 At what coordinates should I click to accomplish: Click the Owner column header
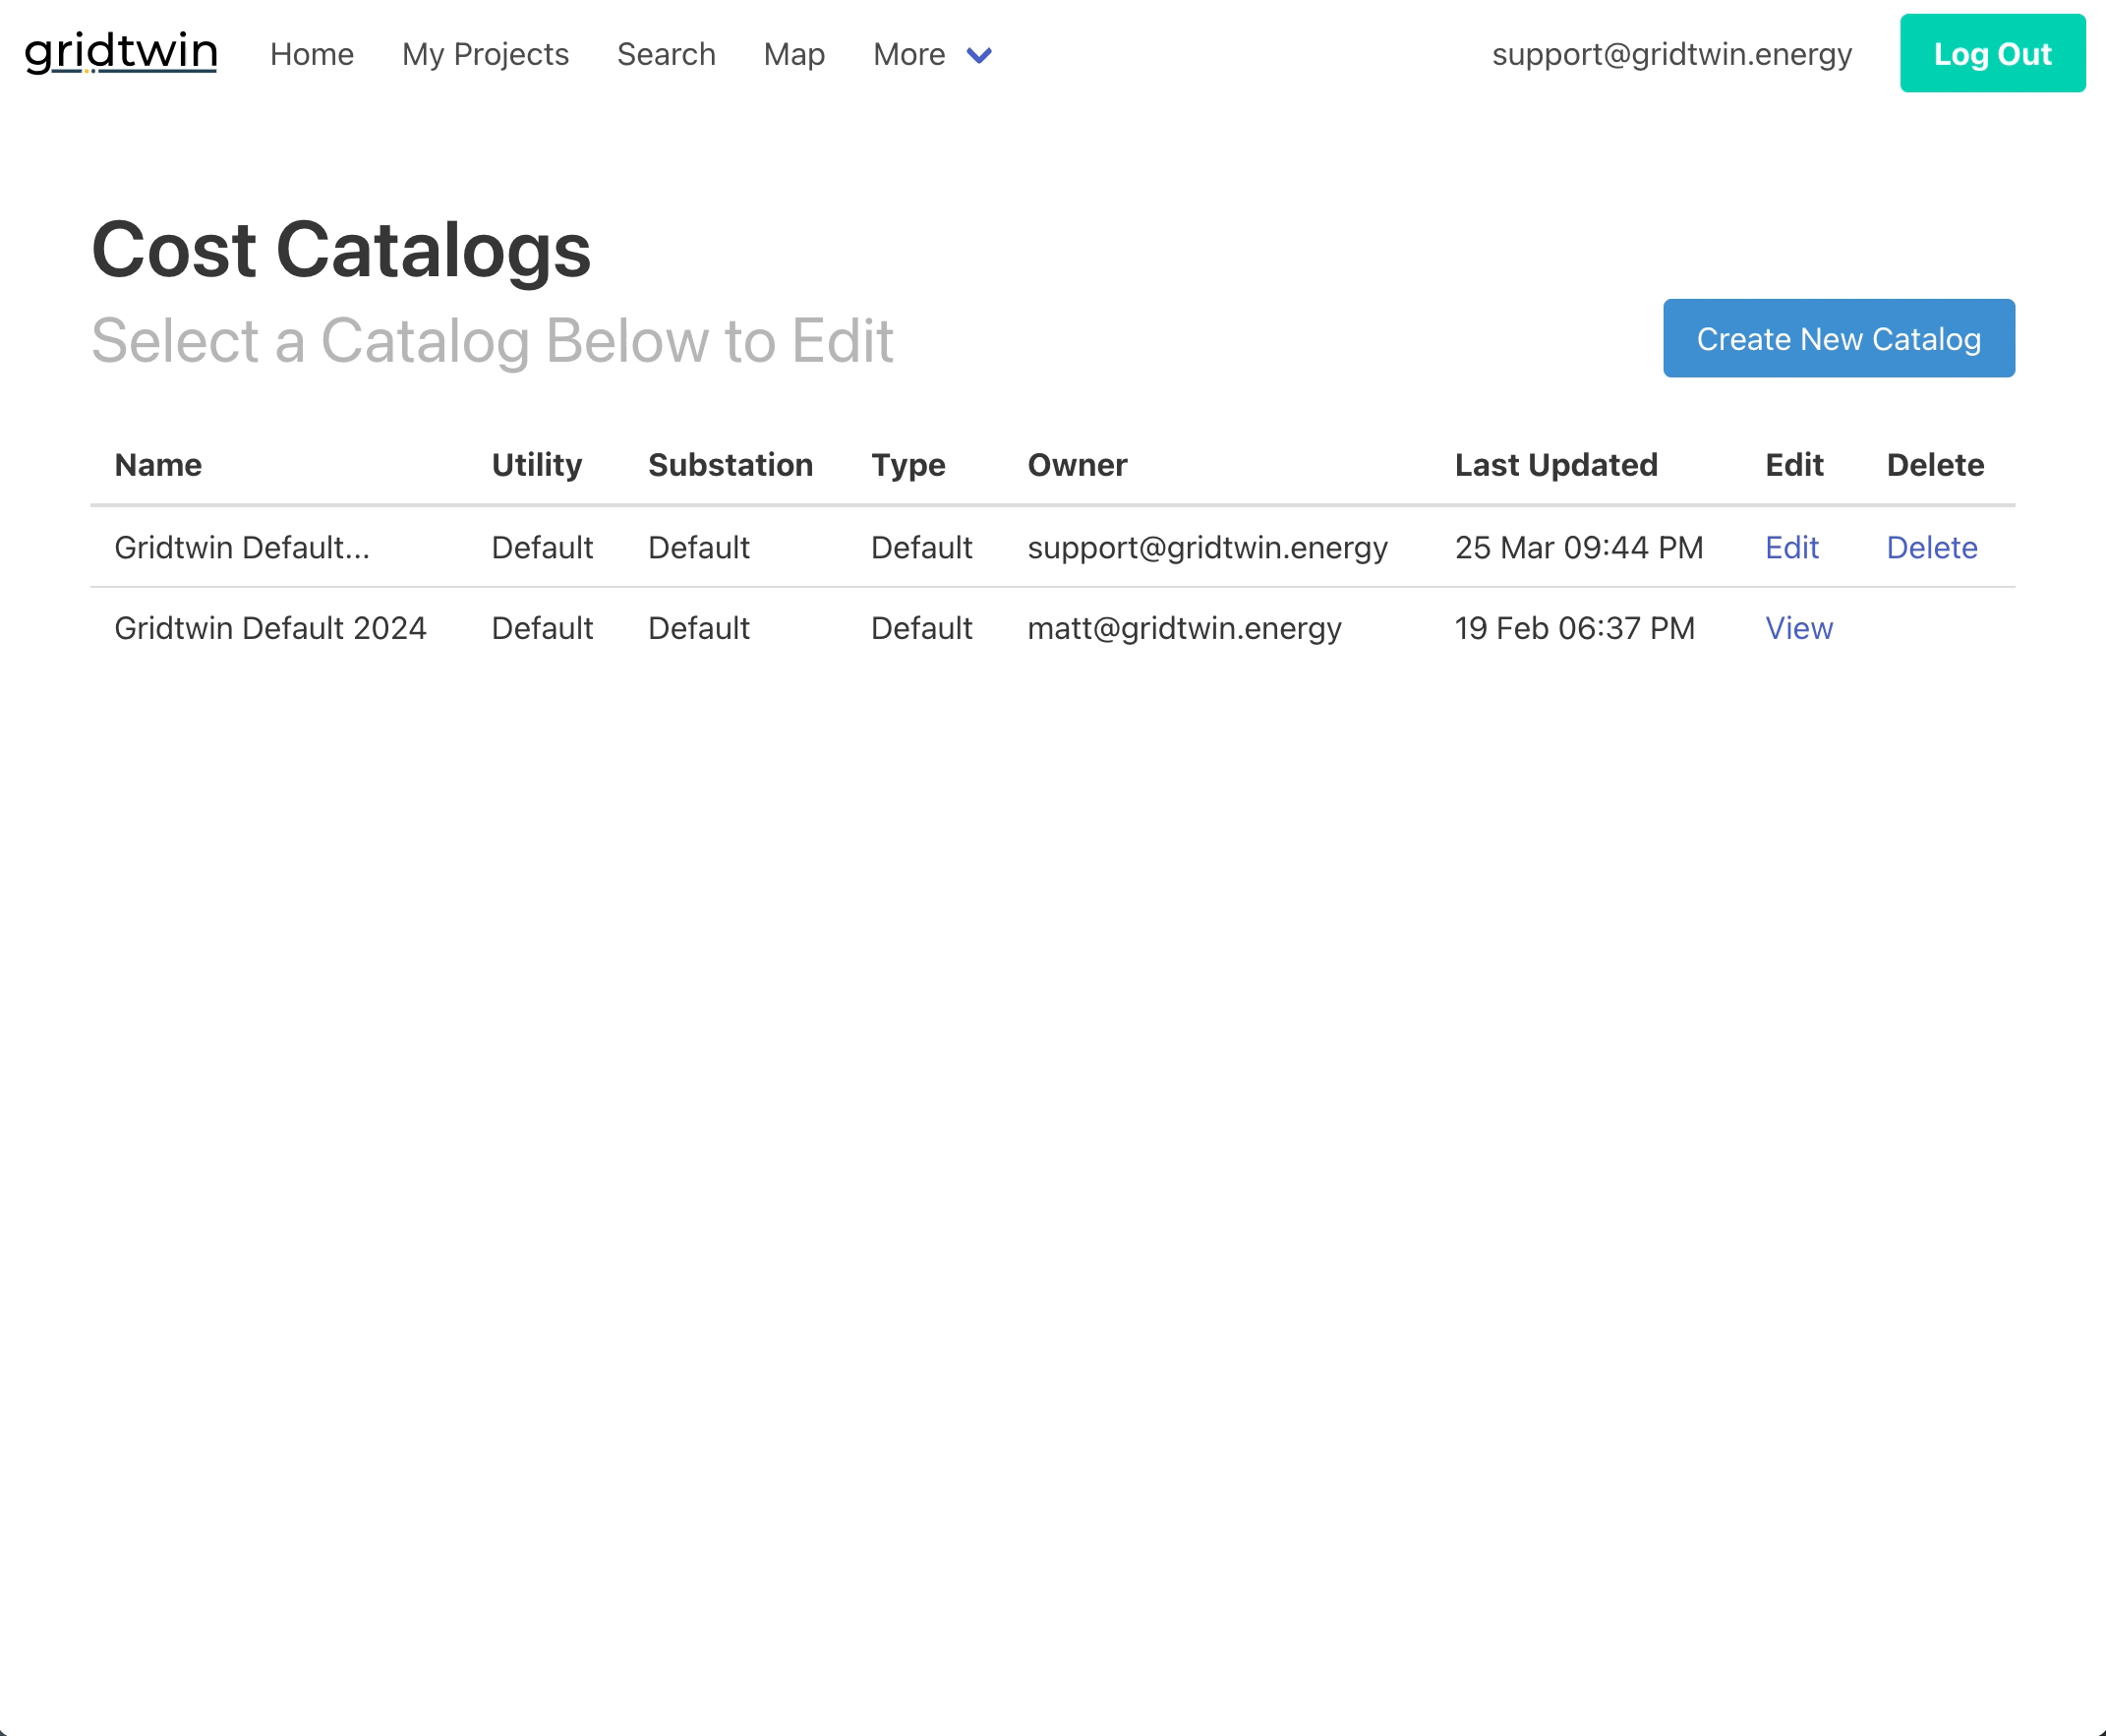[x=1076, y=464]
